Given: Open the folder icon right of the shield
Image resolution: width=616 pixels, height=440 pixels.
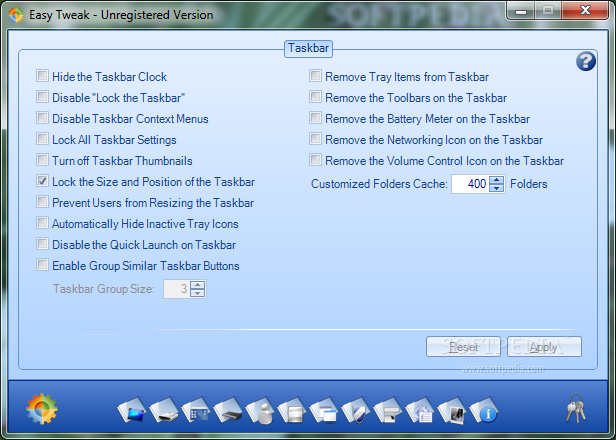Looking at the screenshot, I should pos(389,410).
